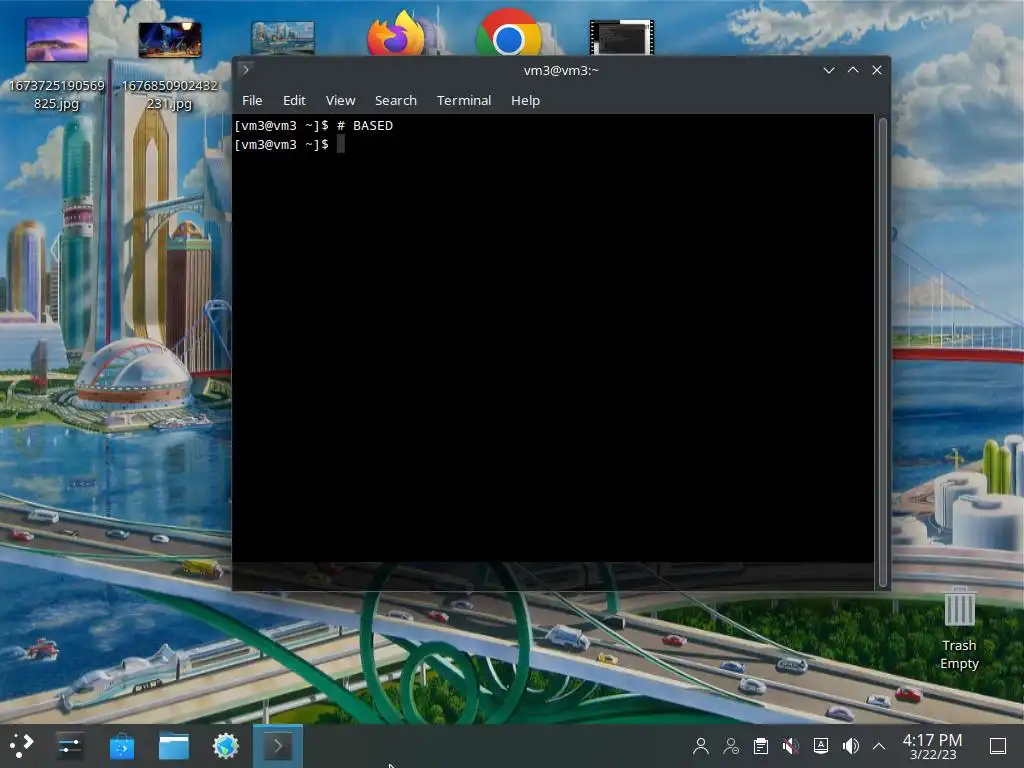Click the vm3@vm3:~ window title

tap(561, 71)
